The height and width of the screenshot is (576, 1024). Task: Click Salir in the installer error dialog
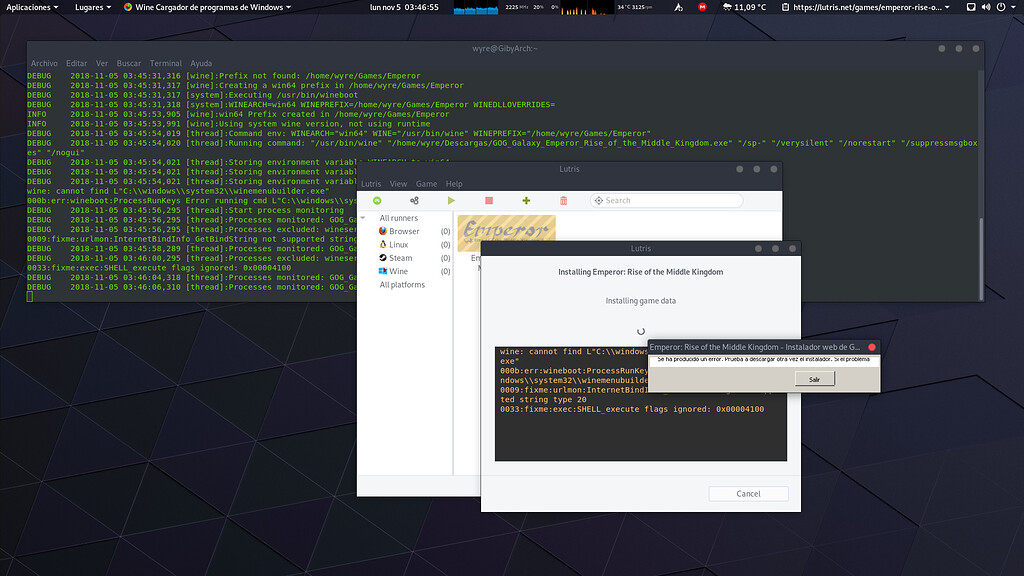tap(814, 379)
